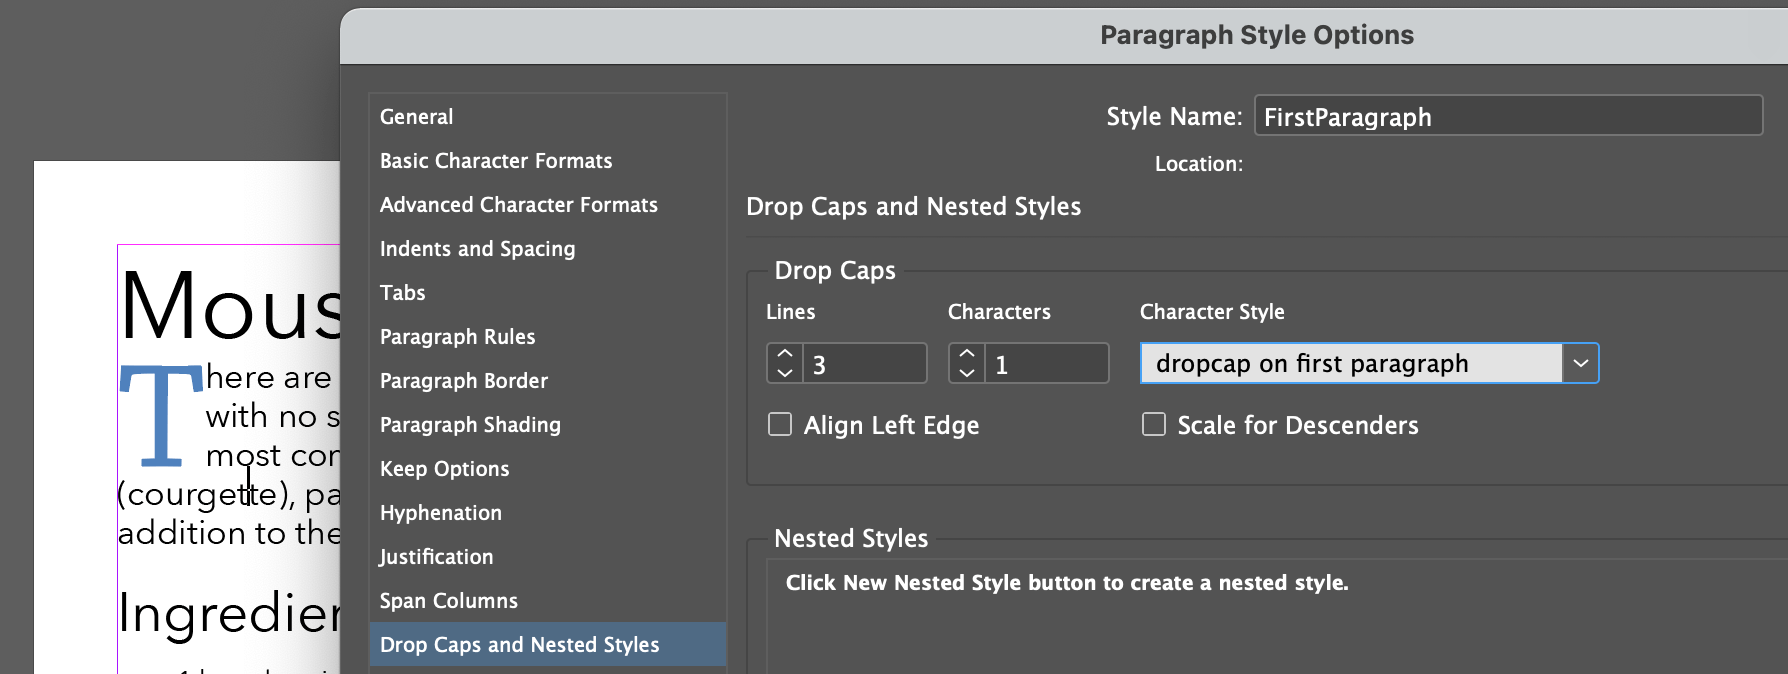Click the drop cap Characters value field

(x=1047, y=364)
